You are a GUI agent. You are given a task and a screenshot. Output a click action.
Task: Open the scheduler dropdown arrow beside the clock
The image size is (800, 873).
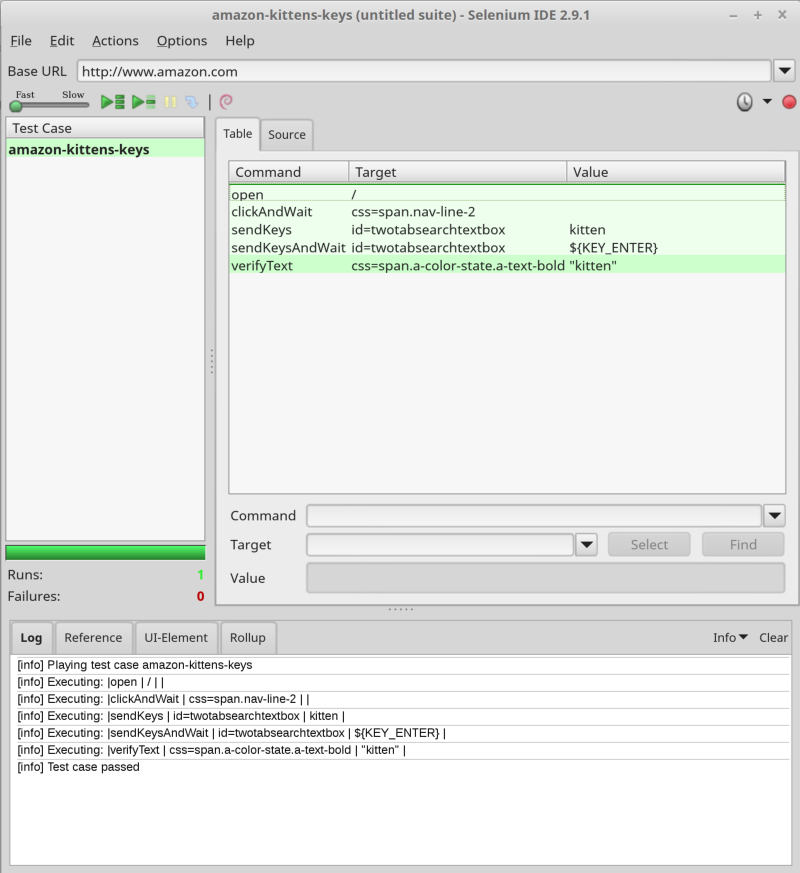767,101
